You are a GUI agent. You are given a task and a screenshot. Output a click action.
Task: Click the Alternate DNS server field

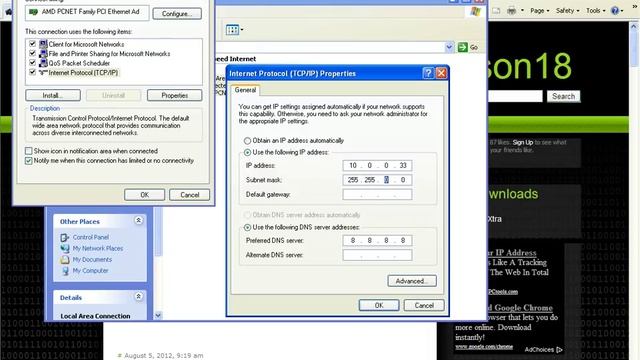click(x=377, y=255)
